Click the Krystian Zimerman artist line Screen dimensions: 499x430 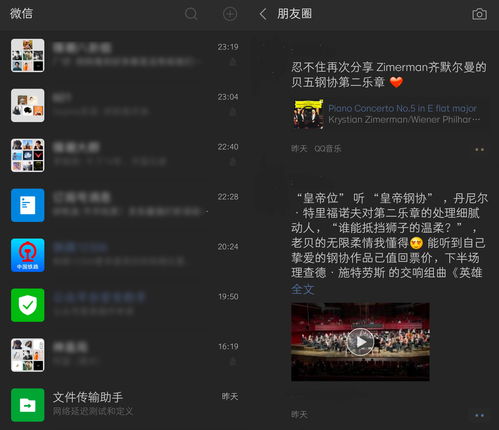(x=404, y=120)
